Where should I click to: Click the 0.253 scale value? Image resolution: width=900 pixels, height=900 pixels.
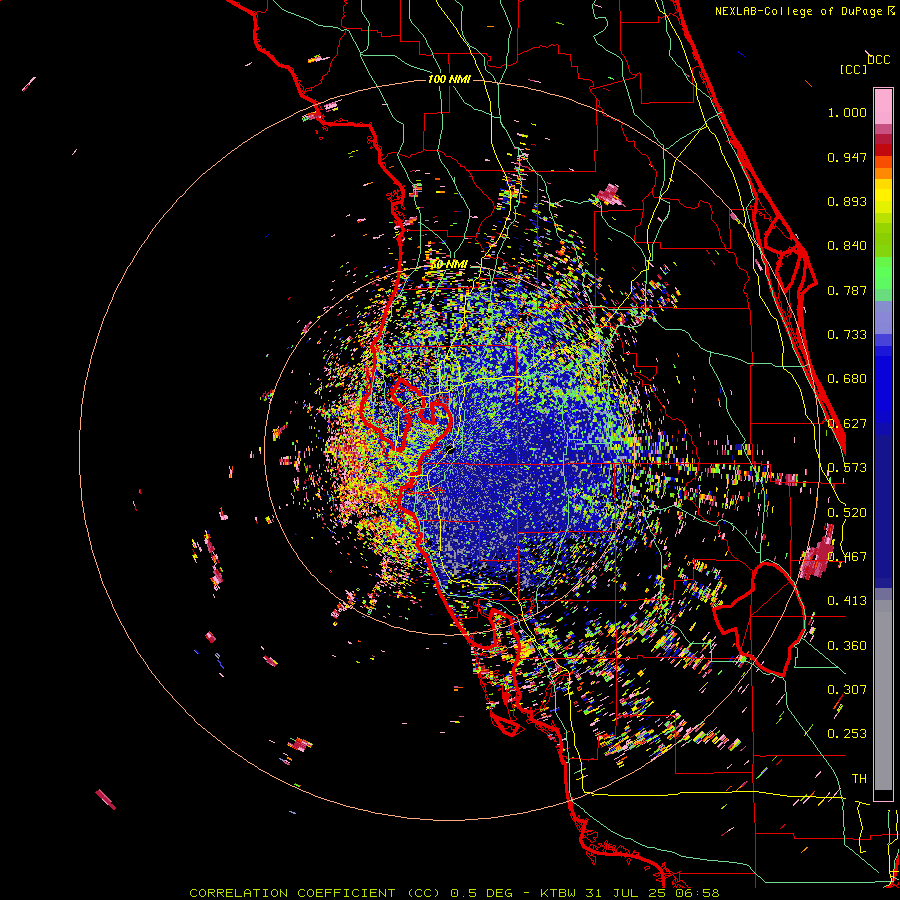tap(847, 734)
